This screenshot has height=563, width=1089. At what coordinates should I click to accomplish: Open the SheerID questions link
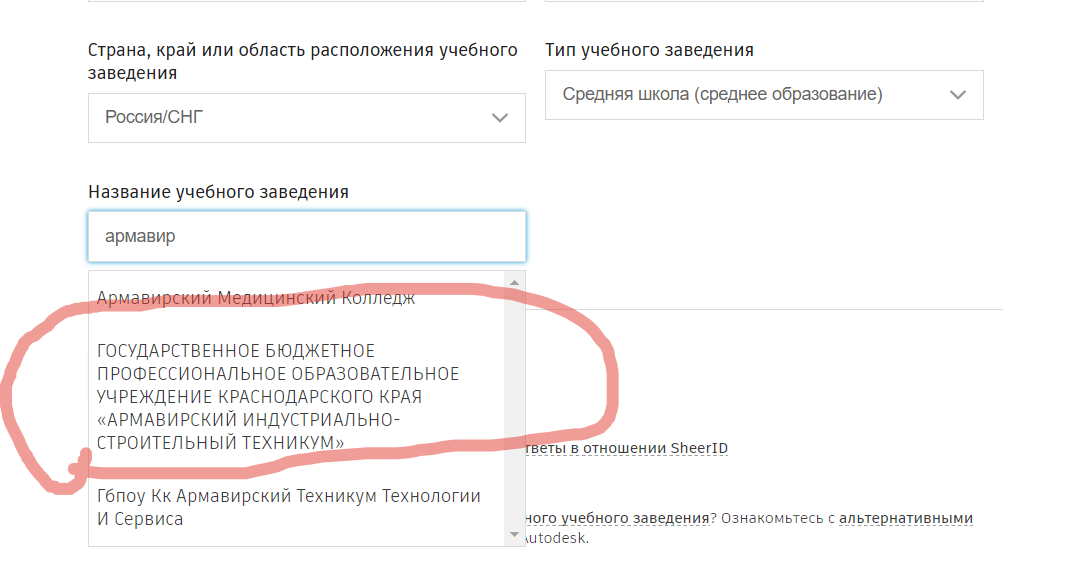pos(627,448)
